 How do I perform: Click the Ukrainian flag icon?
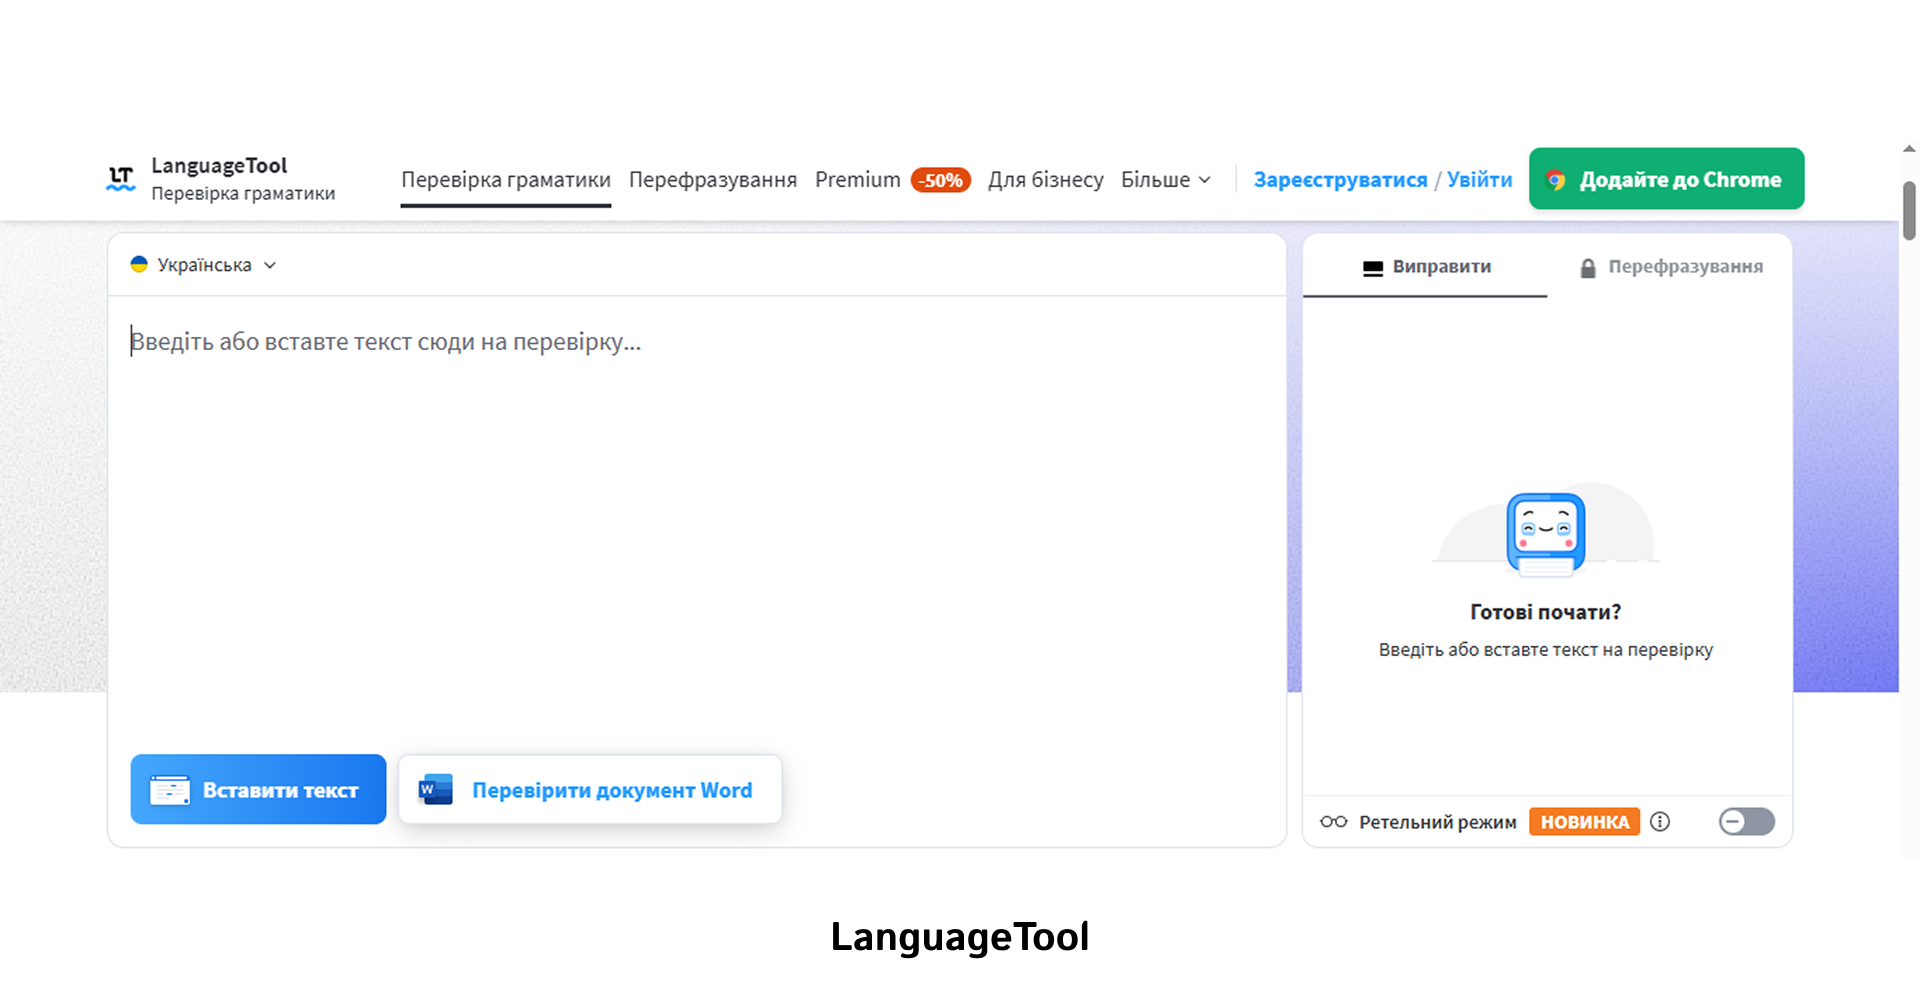click(x=140, y=264)
